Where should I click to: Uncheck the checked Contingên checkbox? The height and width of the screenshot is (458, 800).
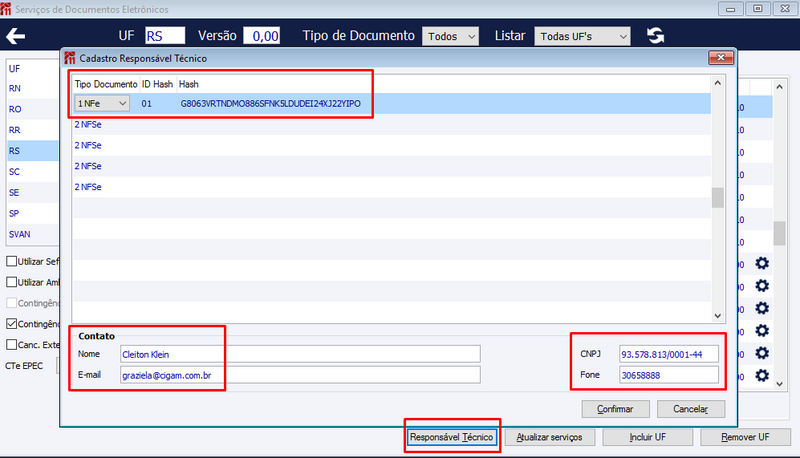click(11, 324)
